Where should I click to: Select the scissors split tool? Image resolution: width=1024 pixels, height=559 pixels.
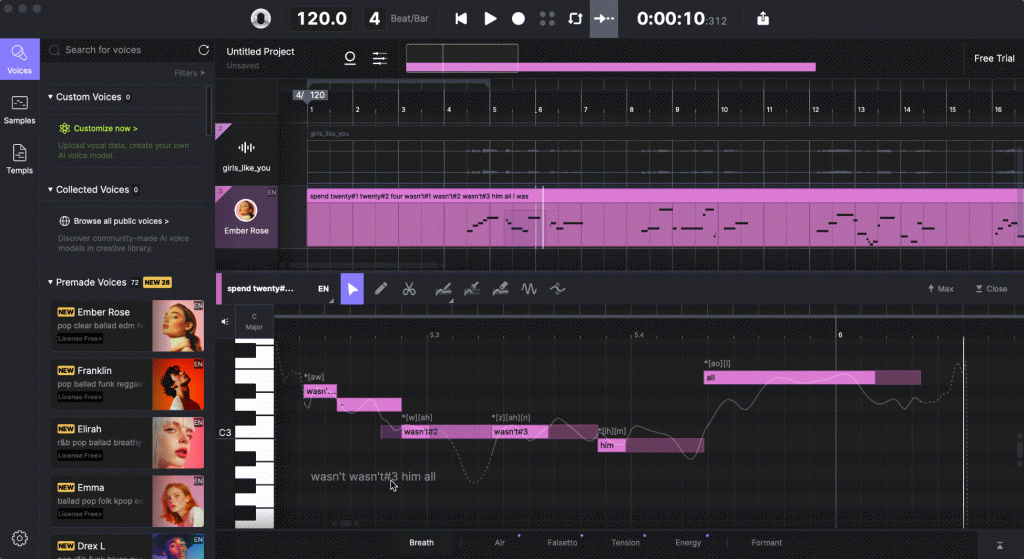(x=409, y=289)
